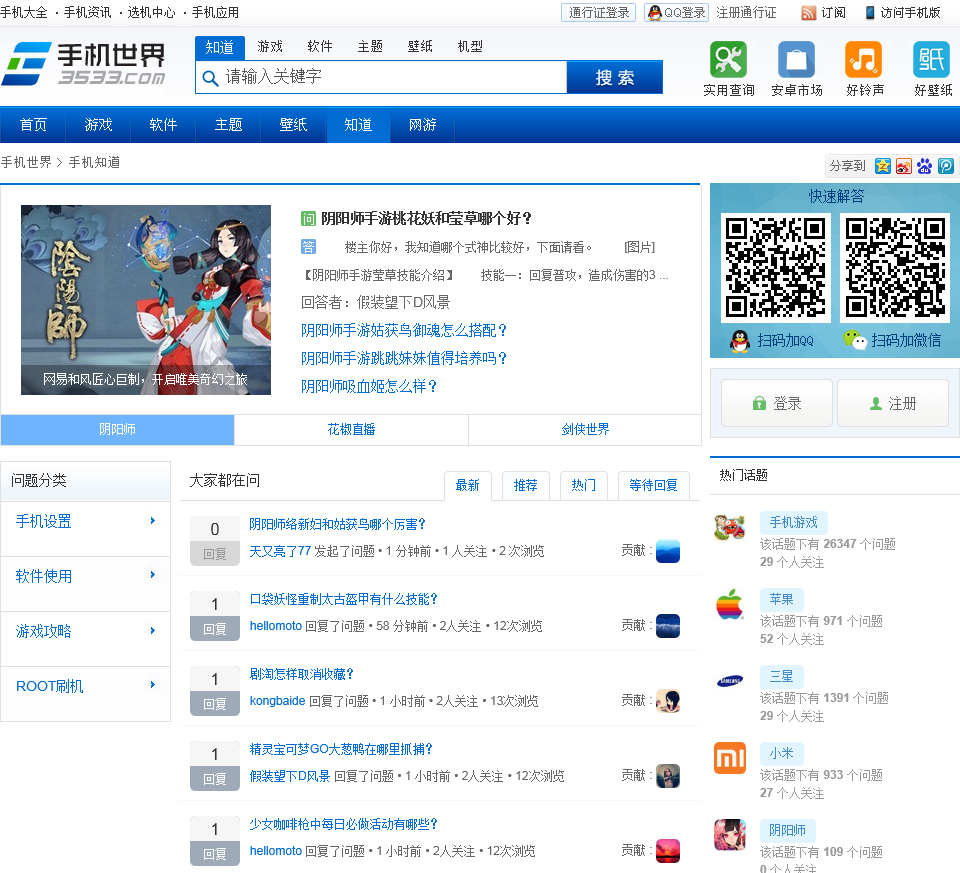960x873 pixels.
Task: Select the 壁纸 search tab
Action: [420, 47]
